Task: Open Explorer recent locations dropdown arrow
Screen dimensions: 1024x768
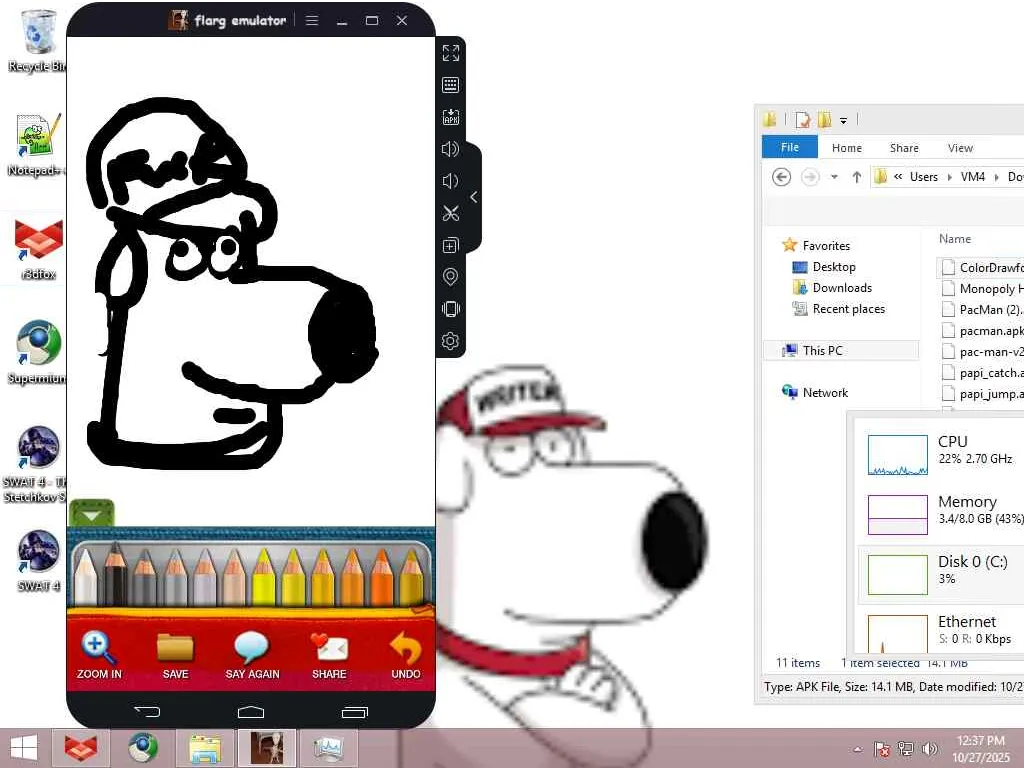Action: tap(834, 177)
